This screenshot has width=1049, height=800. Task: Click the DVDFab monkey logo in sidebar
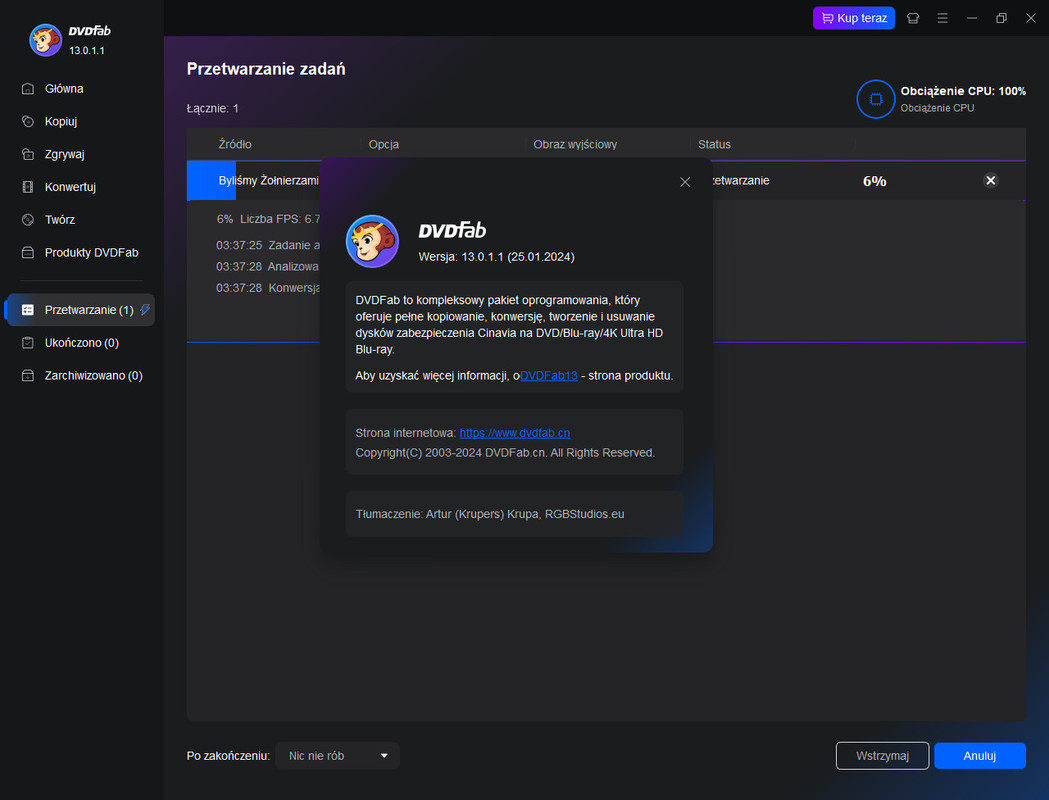coord(45,40)
